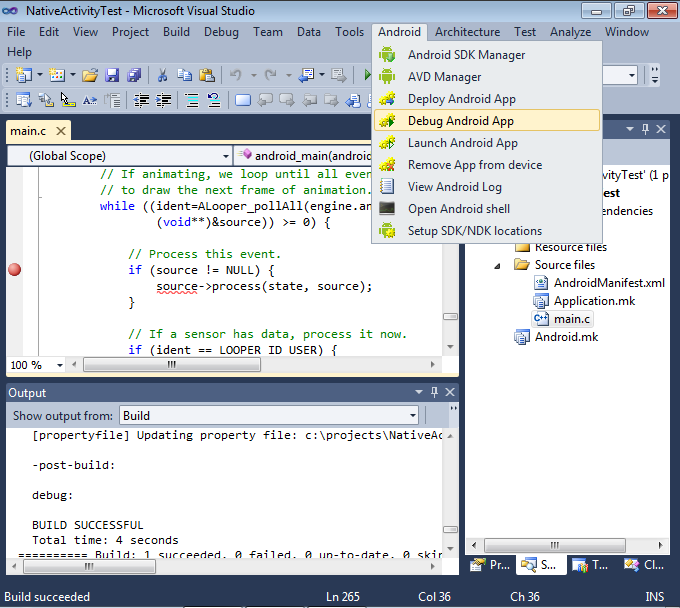
Task: Click the Save All icon
Action: (x=134, y=75)
